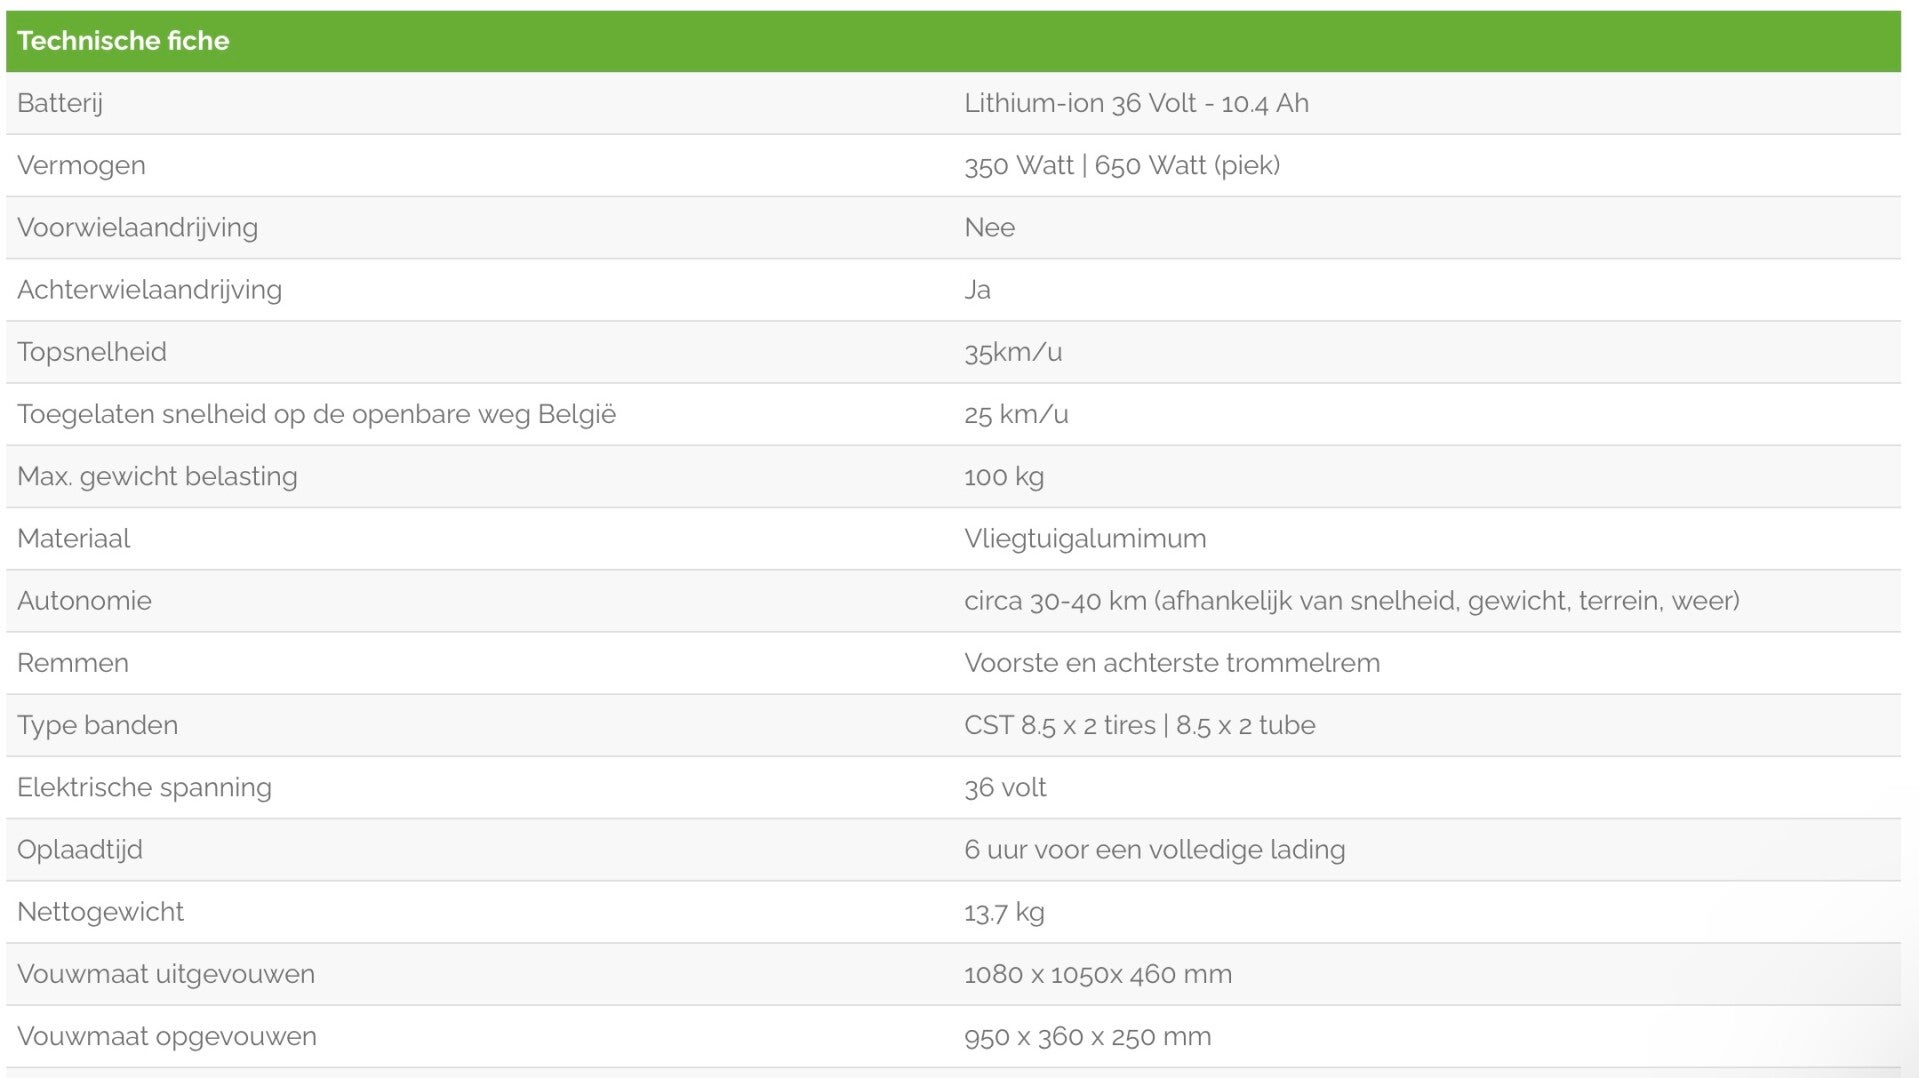Click the Technische fiche header bar
Image resolution: width=1919 pixels, height=1078 pixels.
123,41
